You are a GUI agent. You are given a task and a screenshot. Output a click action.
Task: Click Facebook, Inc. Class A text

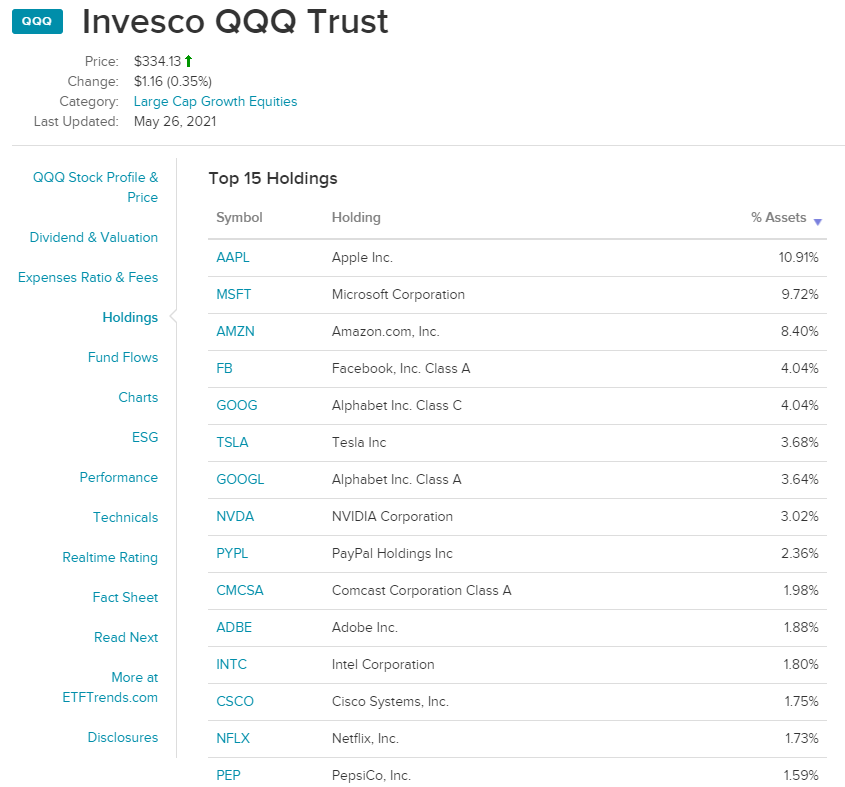tap(401, 368)
